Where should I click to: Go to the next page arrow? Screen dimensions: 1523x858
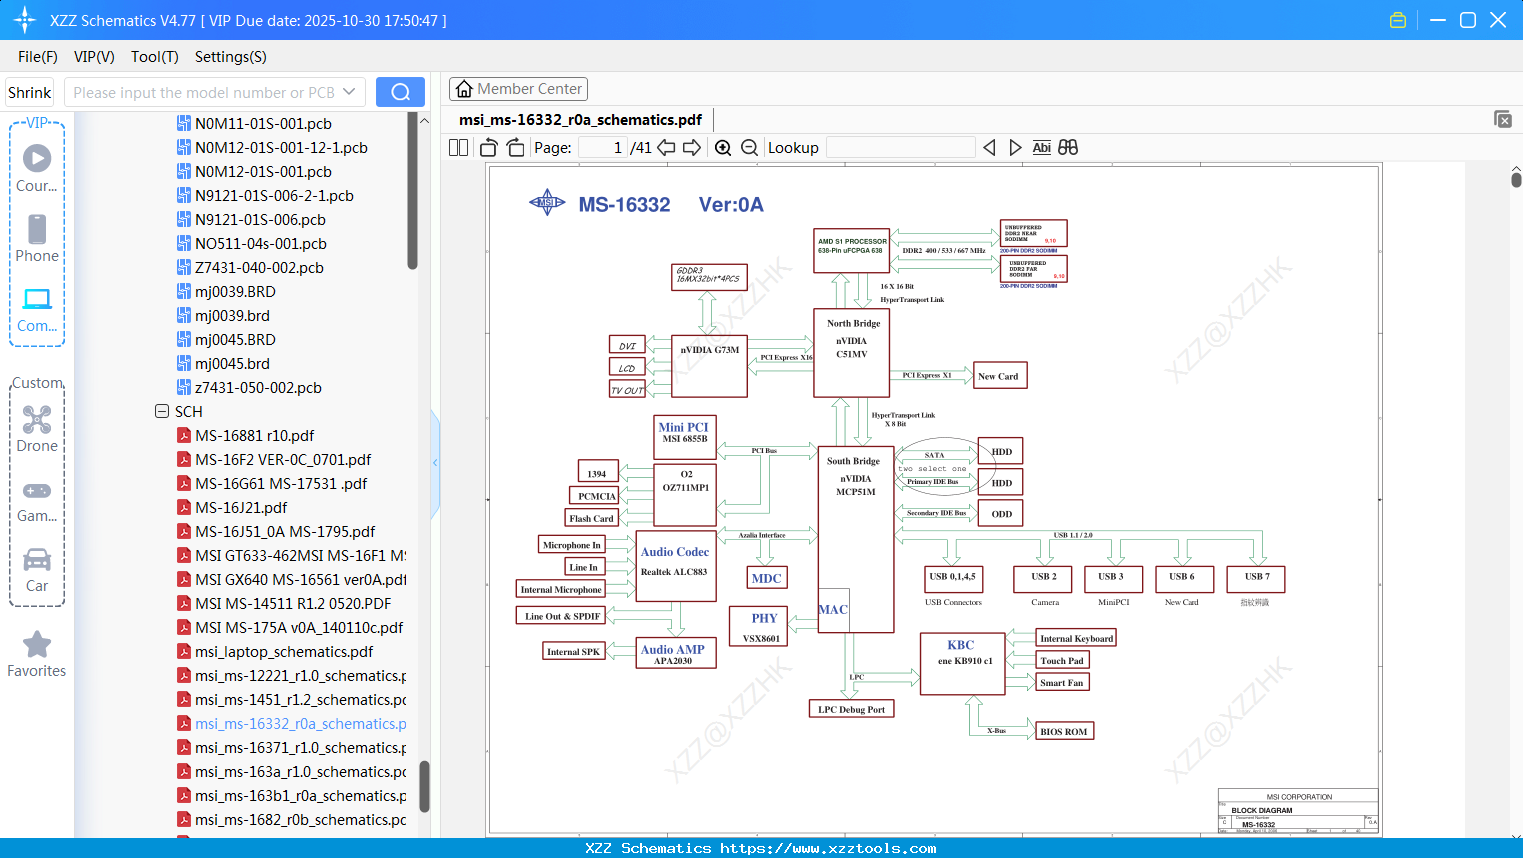(692, 148)
